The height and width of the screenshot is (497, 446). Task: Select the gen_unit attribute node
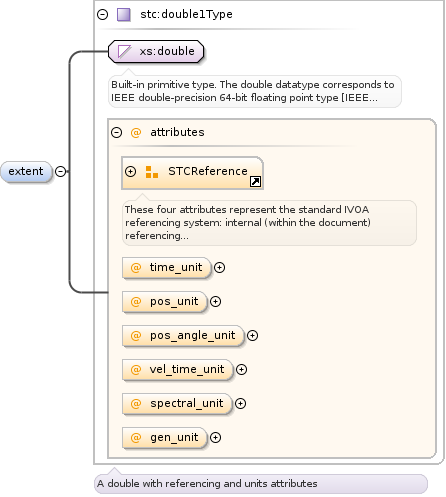(x=165, y=438)
